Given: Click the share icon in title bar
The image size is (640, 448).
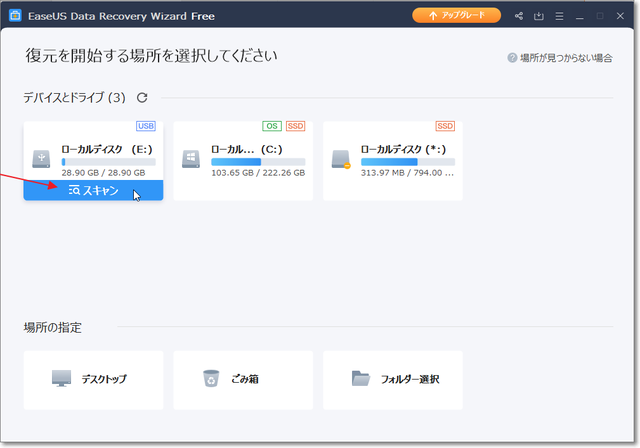Looking at the screenshot, I should (519, 16).
